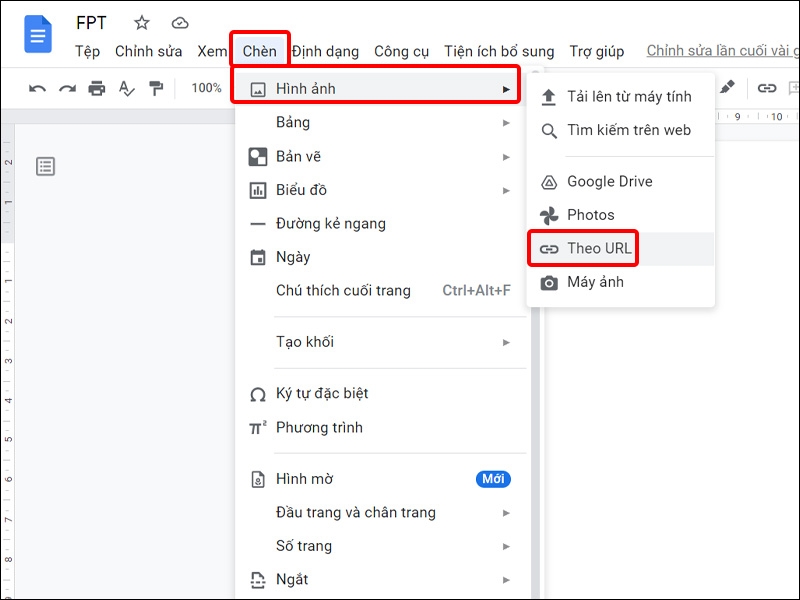Run the spell check tool
The height and width of the screenshot is (600, 800).
(x=126, y=88)
